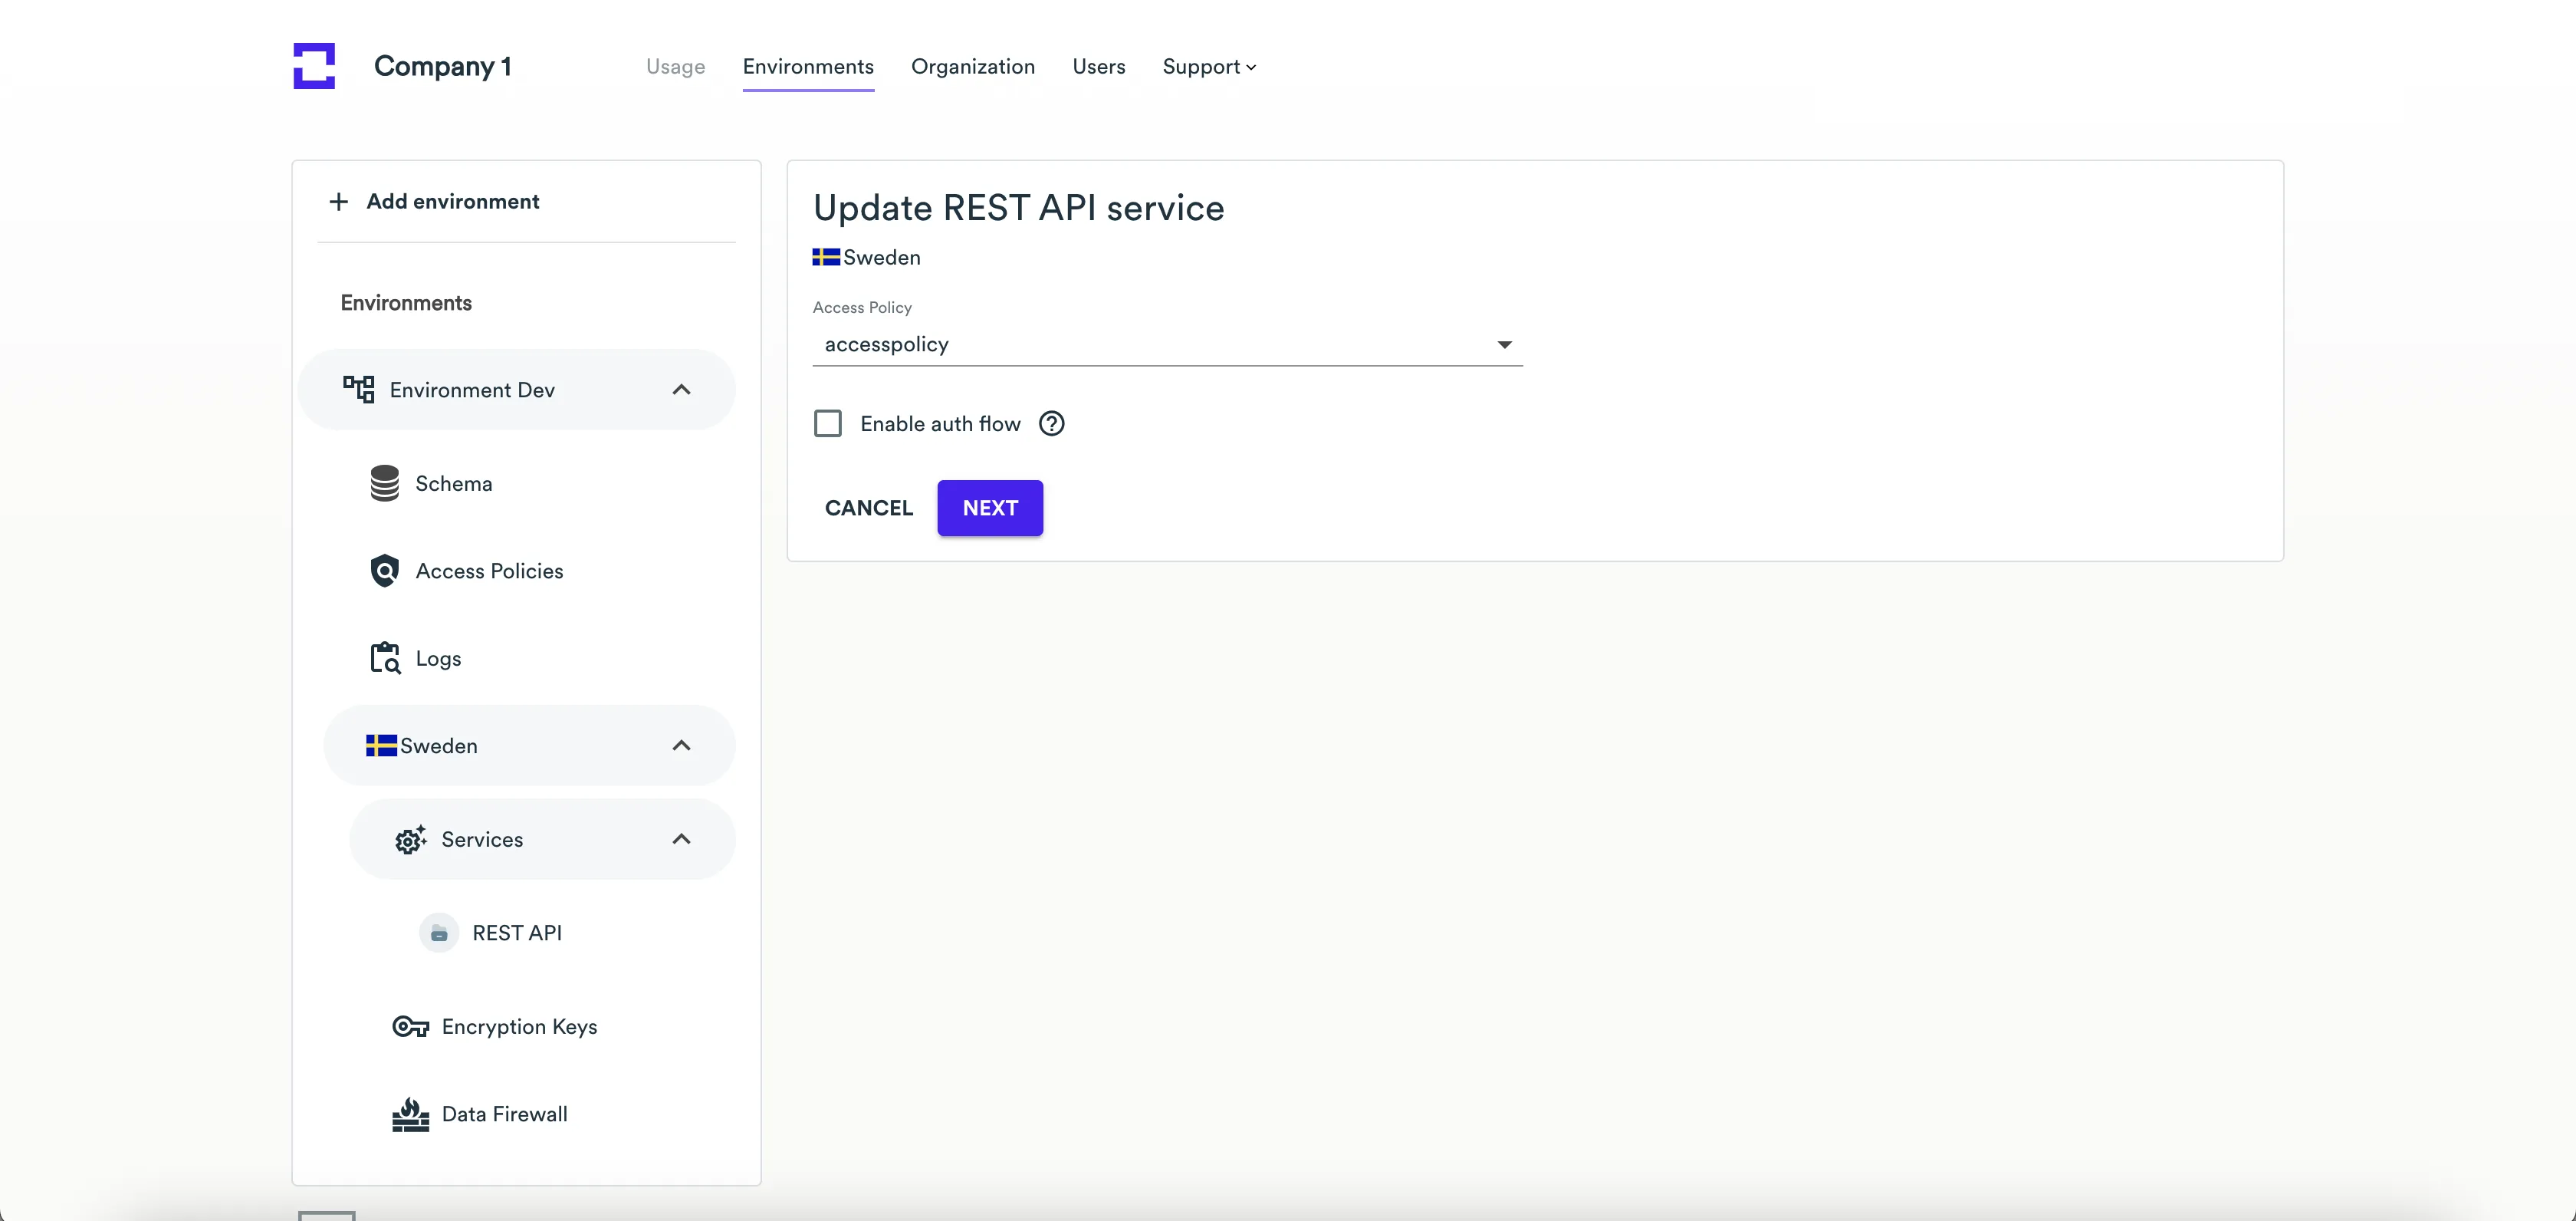This screenshot has height=1221, width=2576.
Task: Click the CANCEL button
Action: pos(868,508)
